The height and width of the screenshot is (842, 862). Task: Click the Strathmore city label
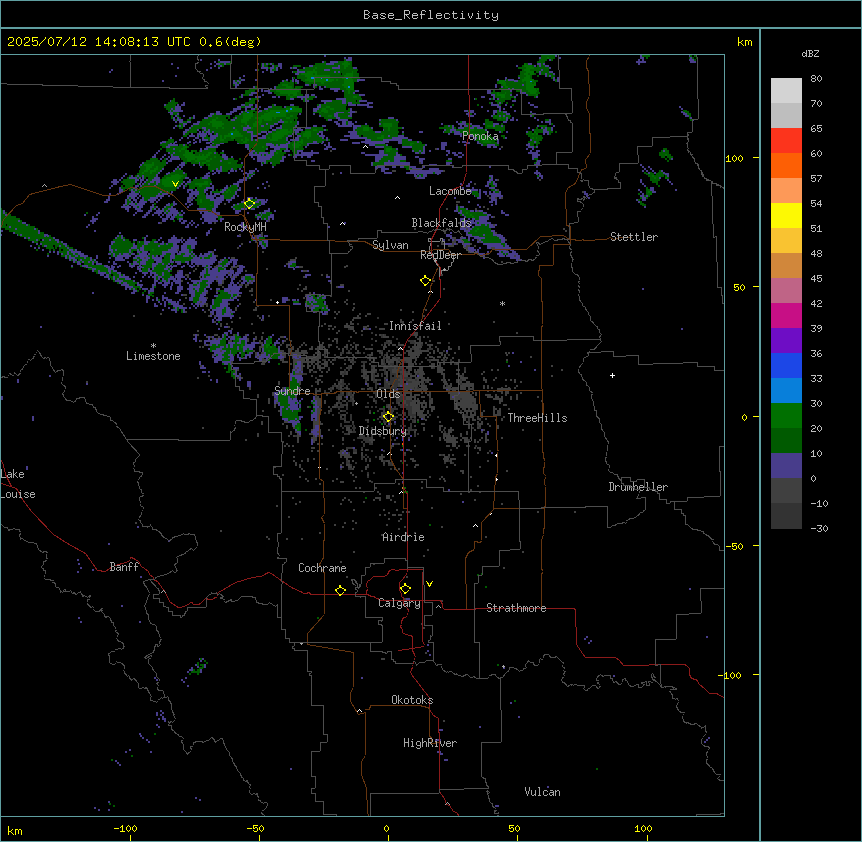(x=516, y=608)
